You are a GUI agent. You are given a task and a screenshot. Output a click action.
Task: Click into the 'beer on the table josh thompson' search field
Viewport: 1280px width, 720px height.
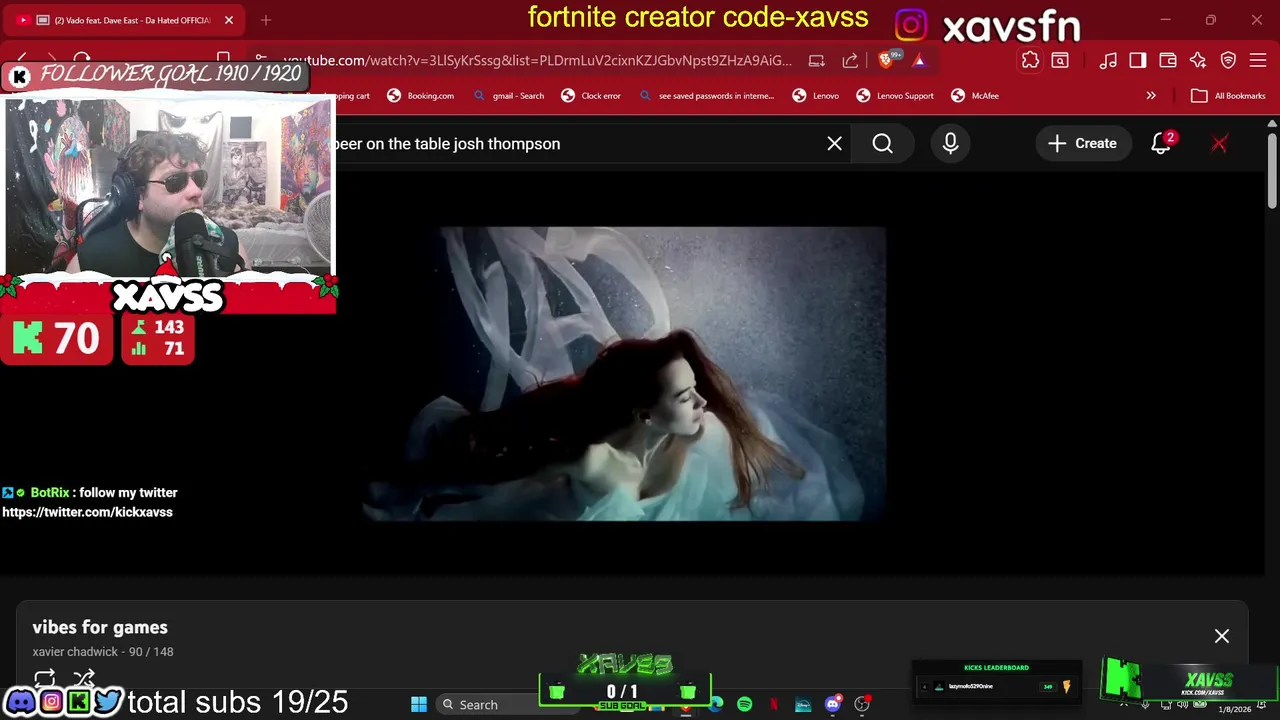coord(575,144)
